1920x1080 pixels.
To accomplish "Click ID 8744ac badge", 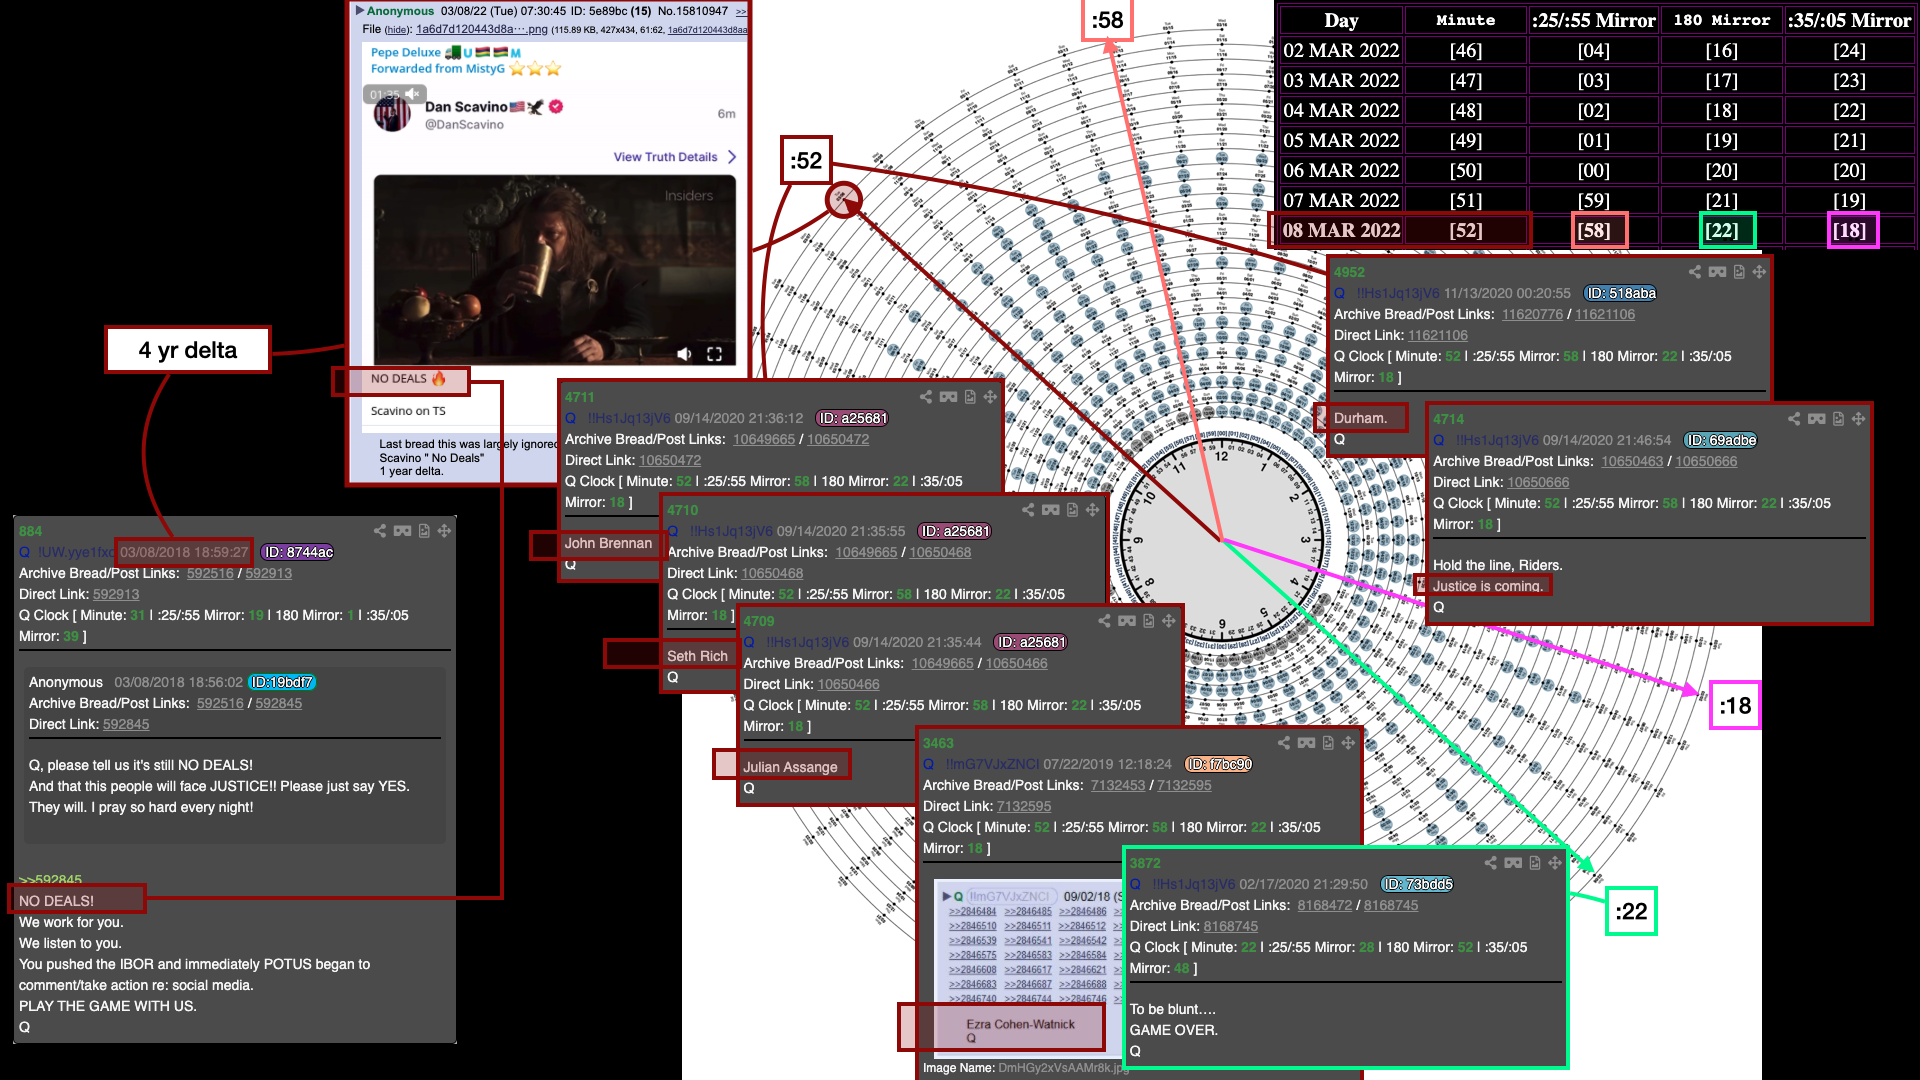I will (x=298, y=552).
